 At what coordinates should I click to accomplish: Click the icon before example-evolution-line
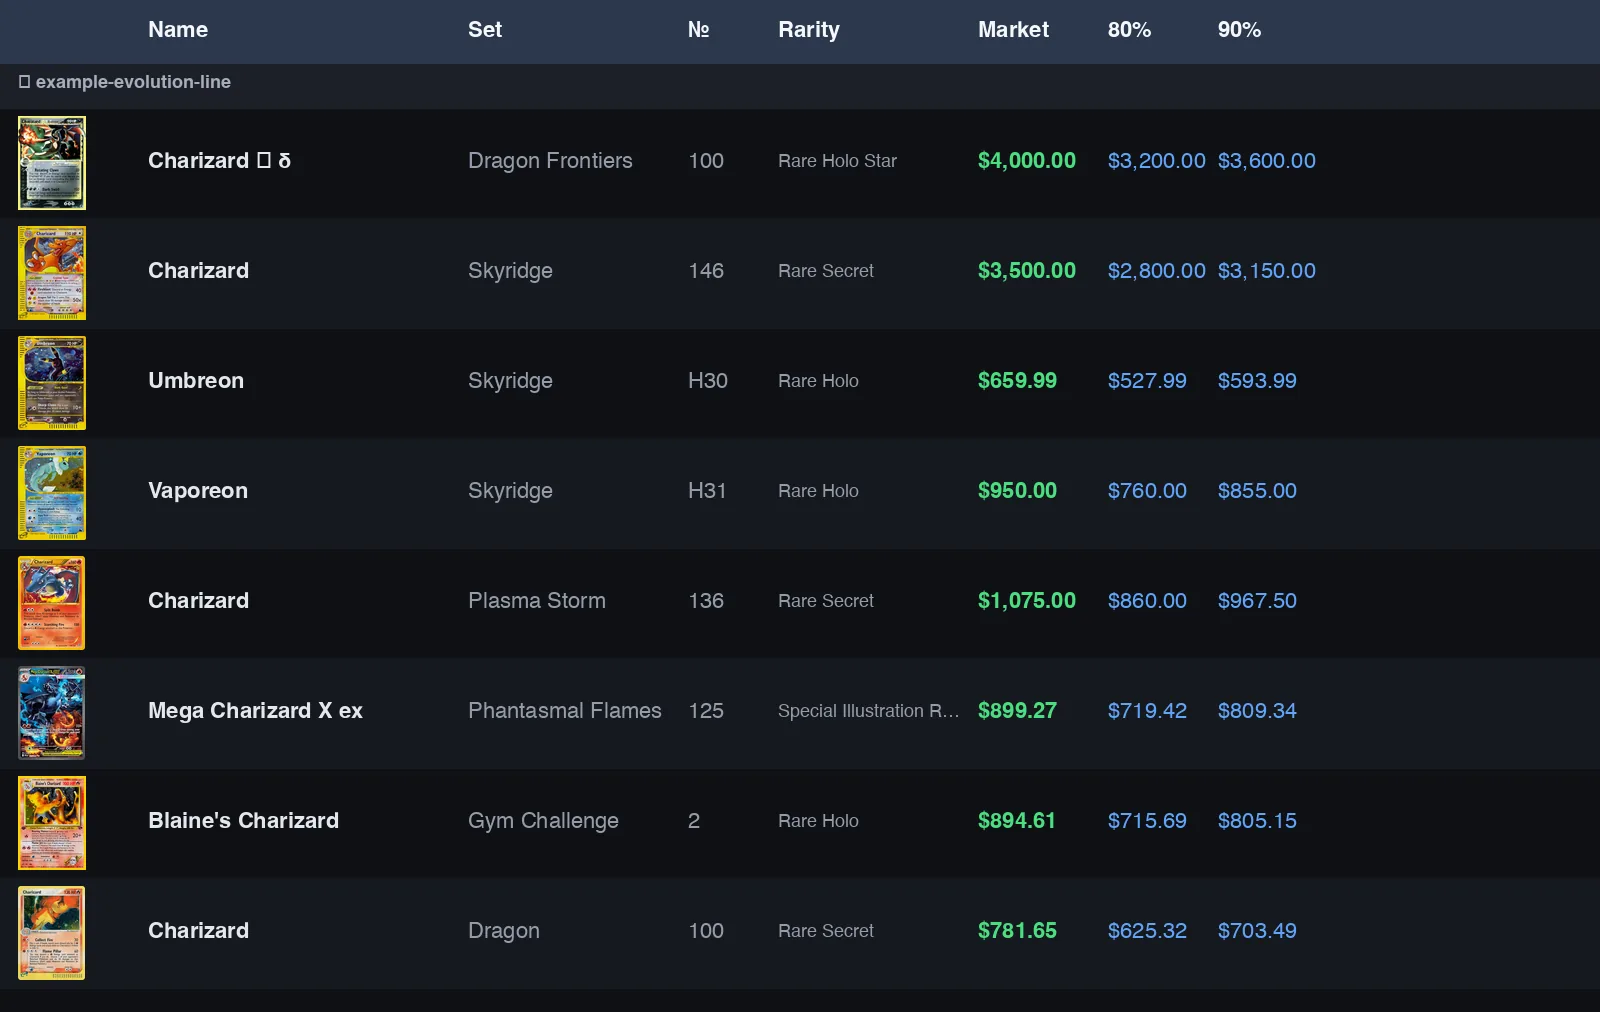click(25, 82)
